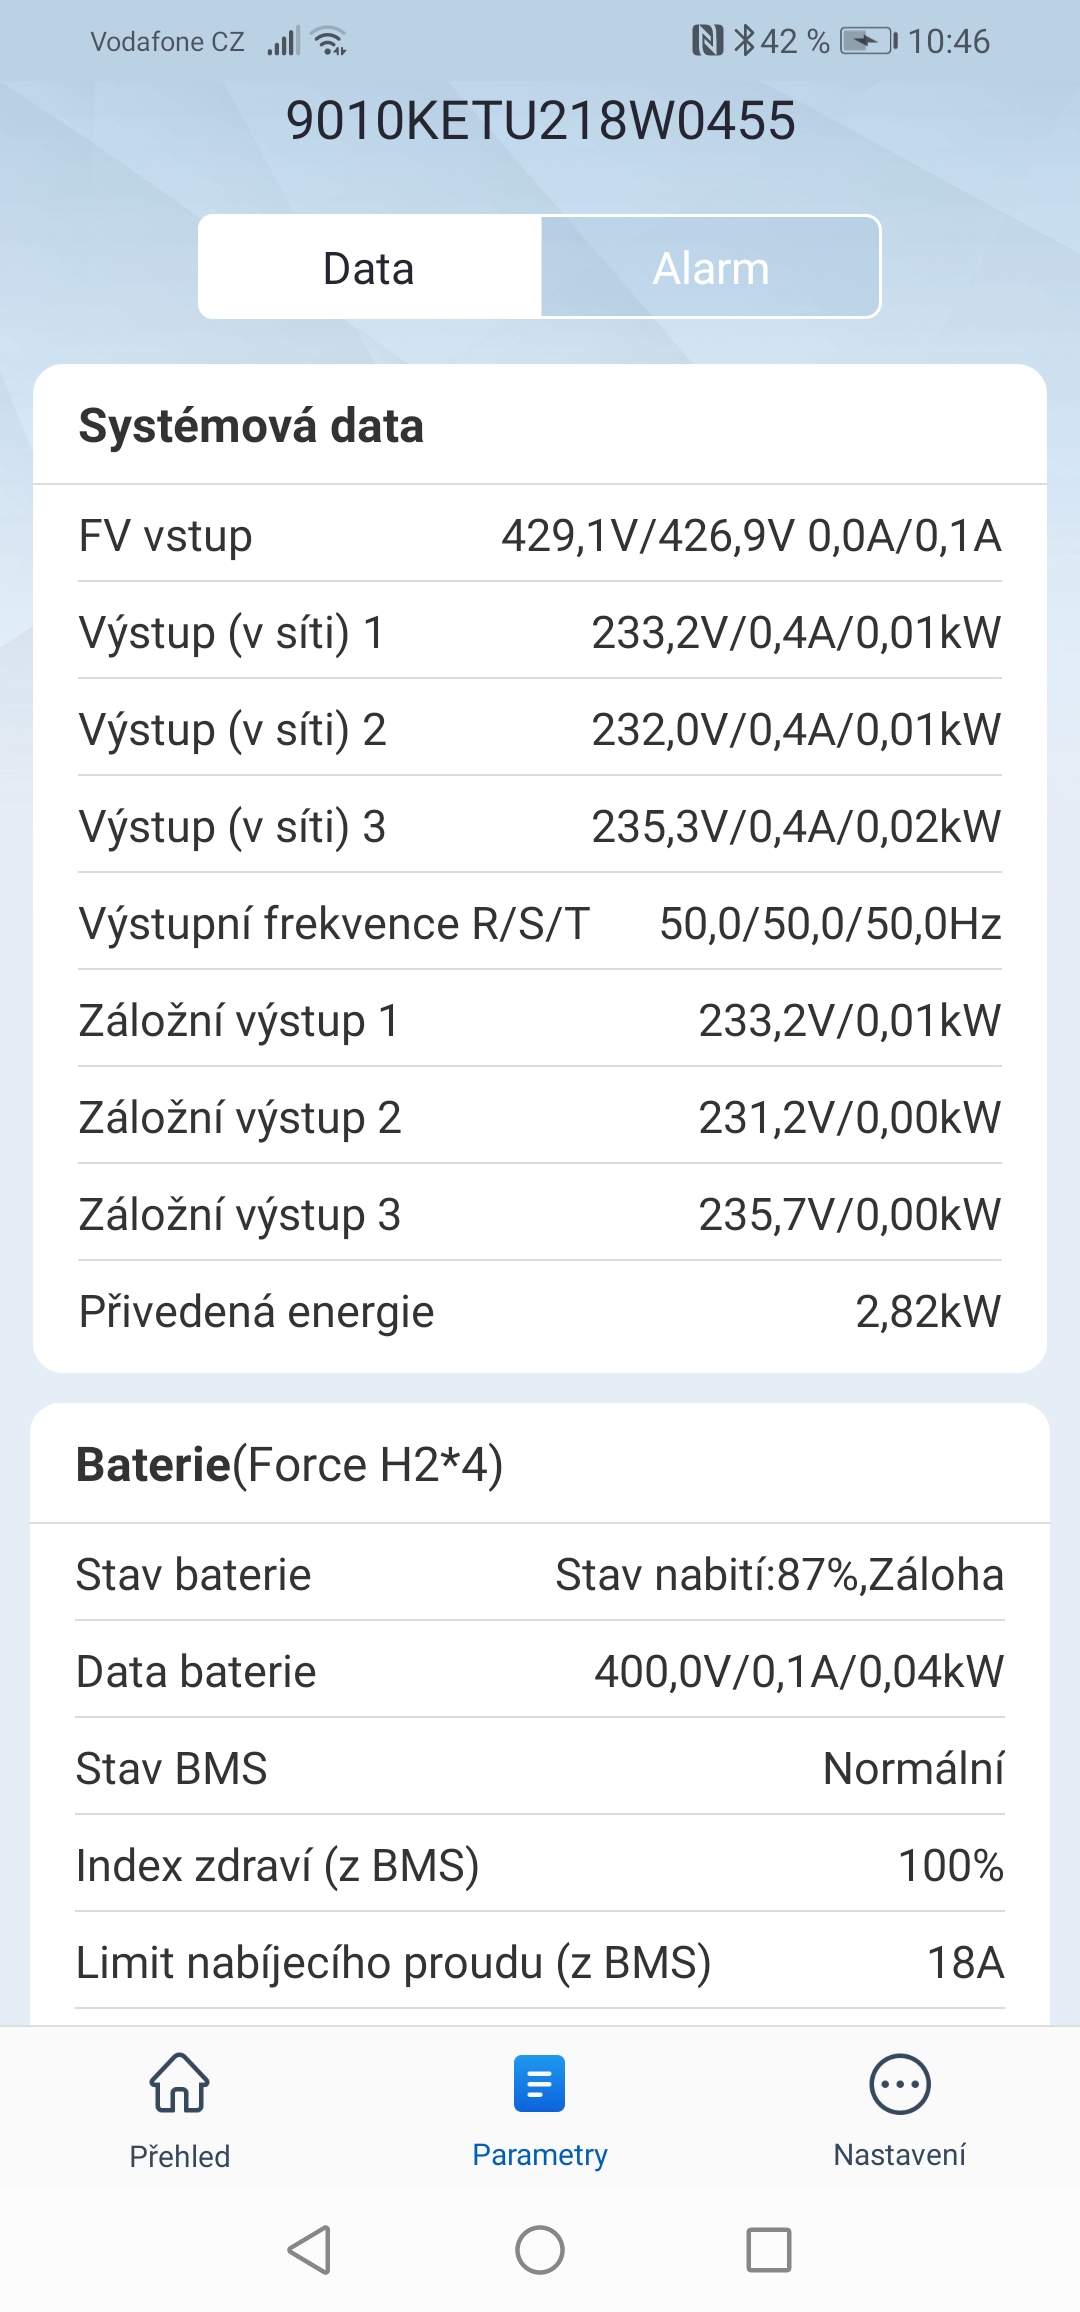This screenshot has height=2312, width=1080.
Task: Tap the Baterie (Force H2*4) header
Action: [x=290, y=1465]
